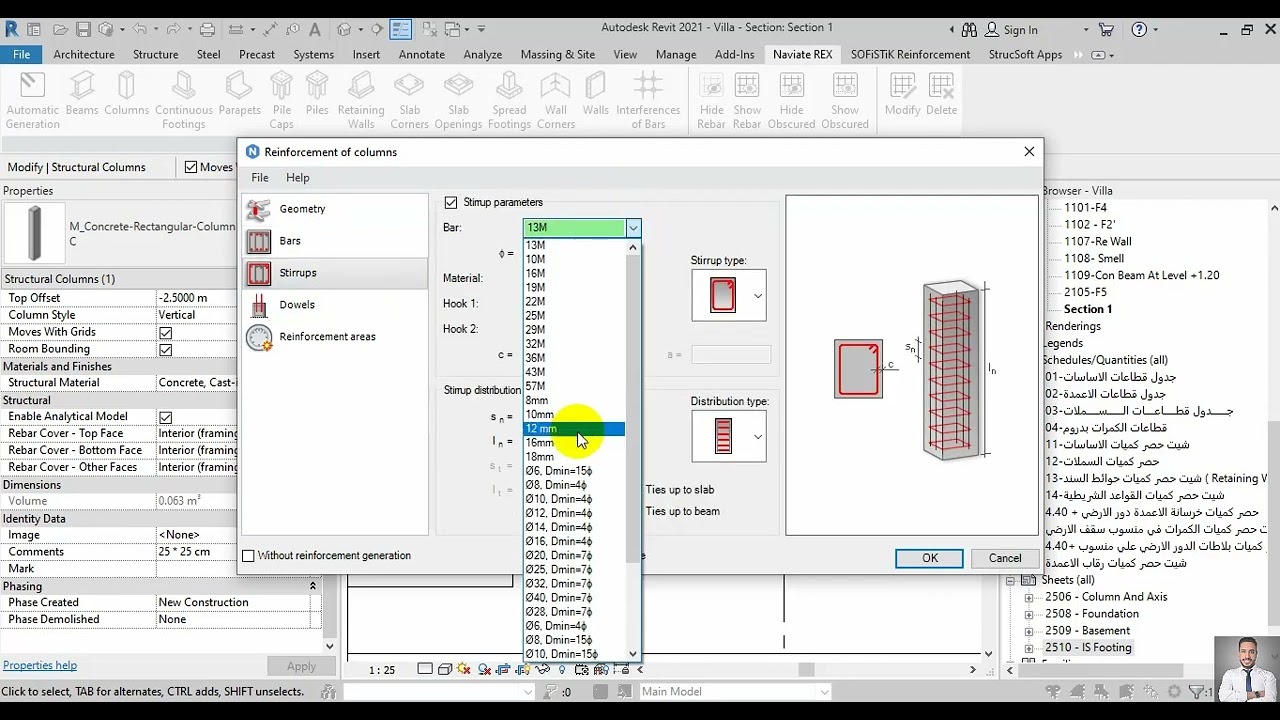Image resolution: width=1280 pixels, height=720 pixels.
Task: Click the Wall Corners tool
Action: point(556,100)
